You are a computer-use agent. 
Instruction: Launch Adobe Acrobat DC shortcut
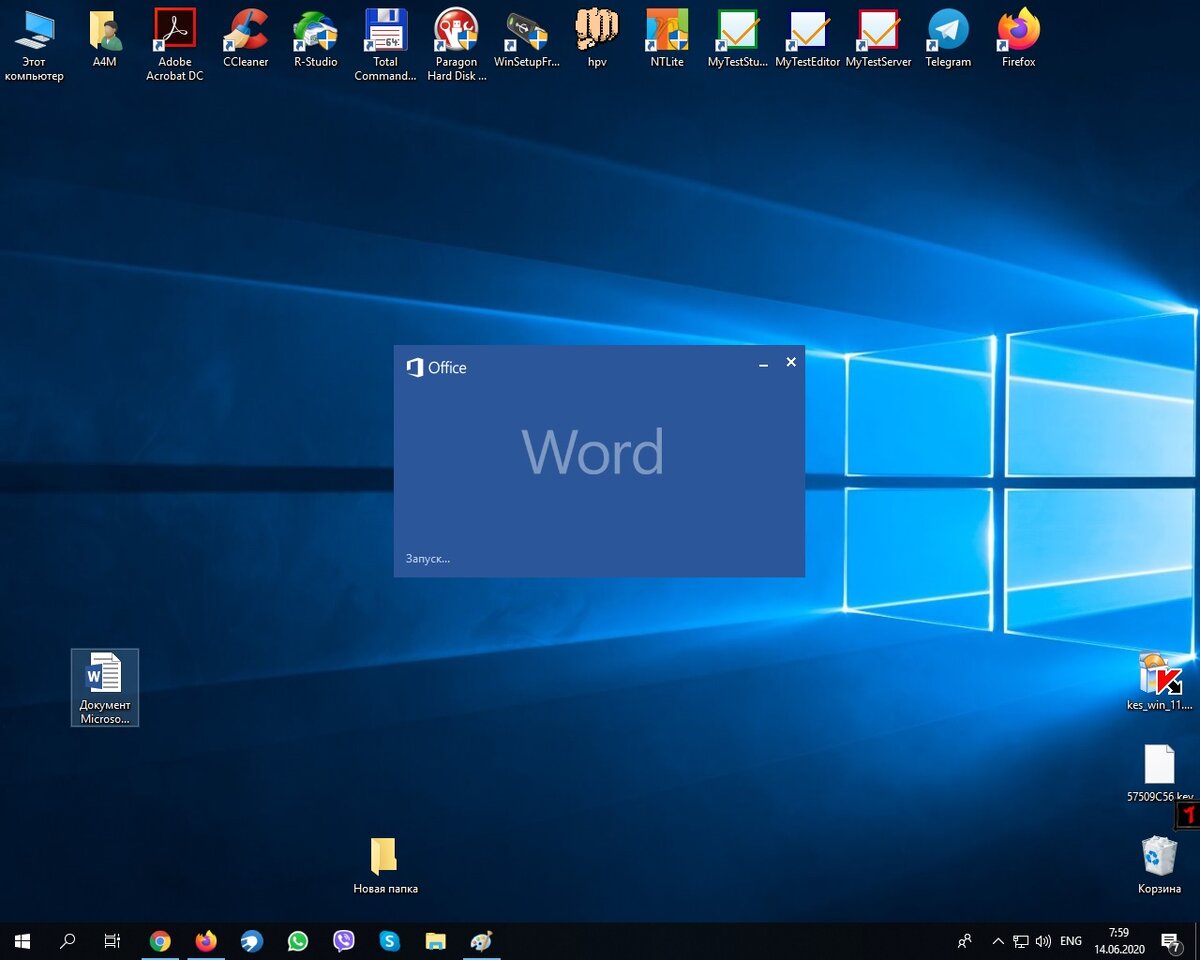pyautogui.click(x=175, y=45)
